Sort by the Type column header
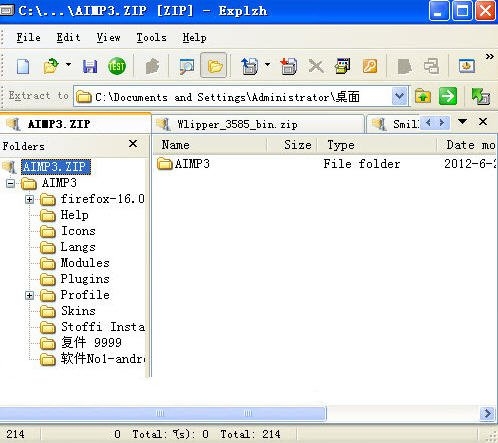The width and height of the screenshot is (498, 443). [376, 145]
